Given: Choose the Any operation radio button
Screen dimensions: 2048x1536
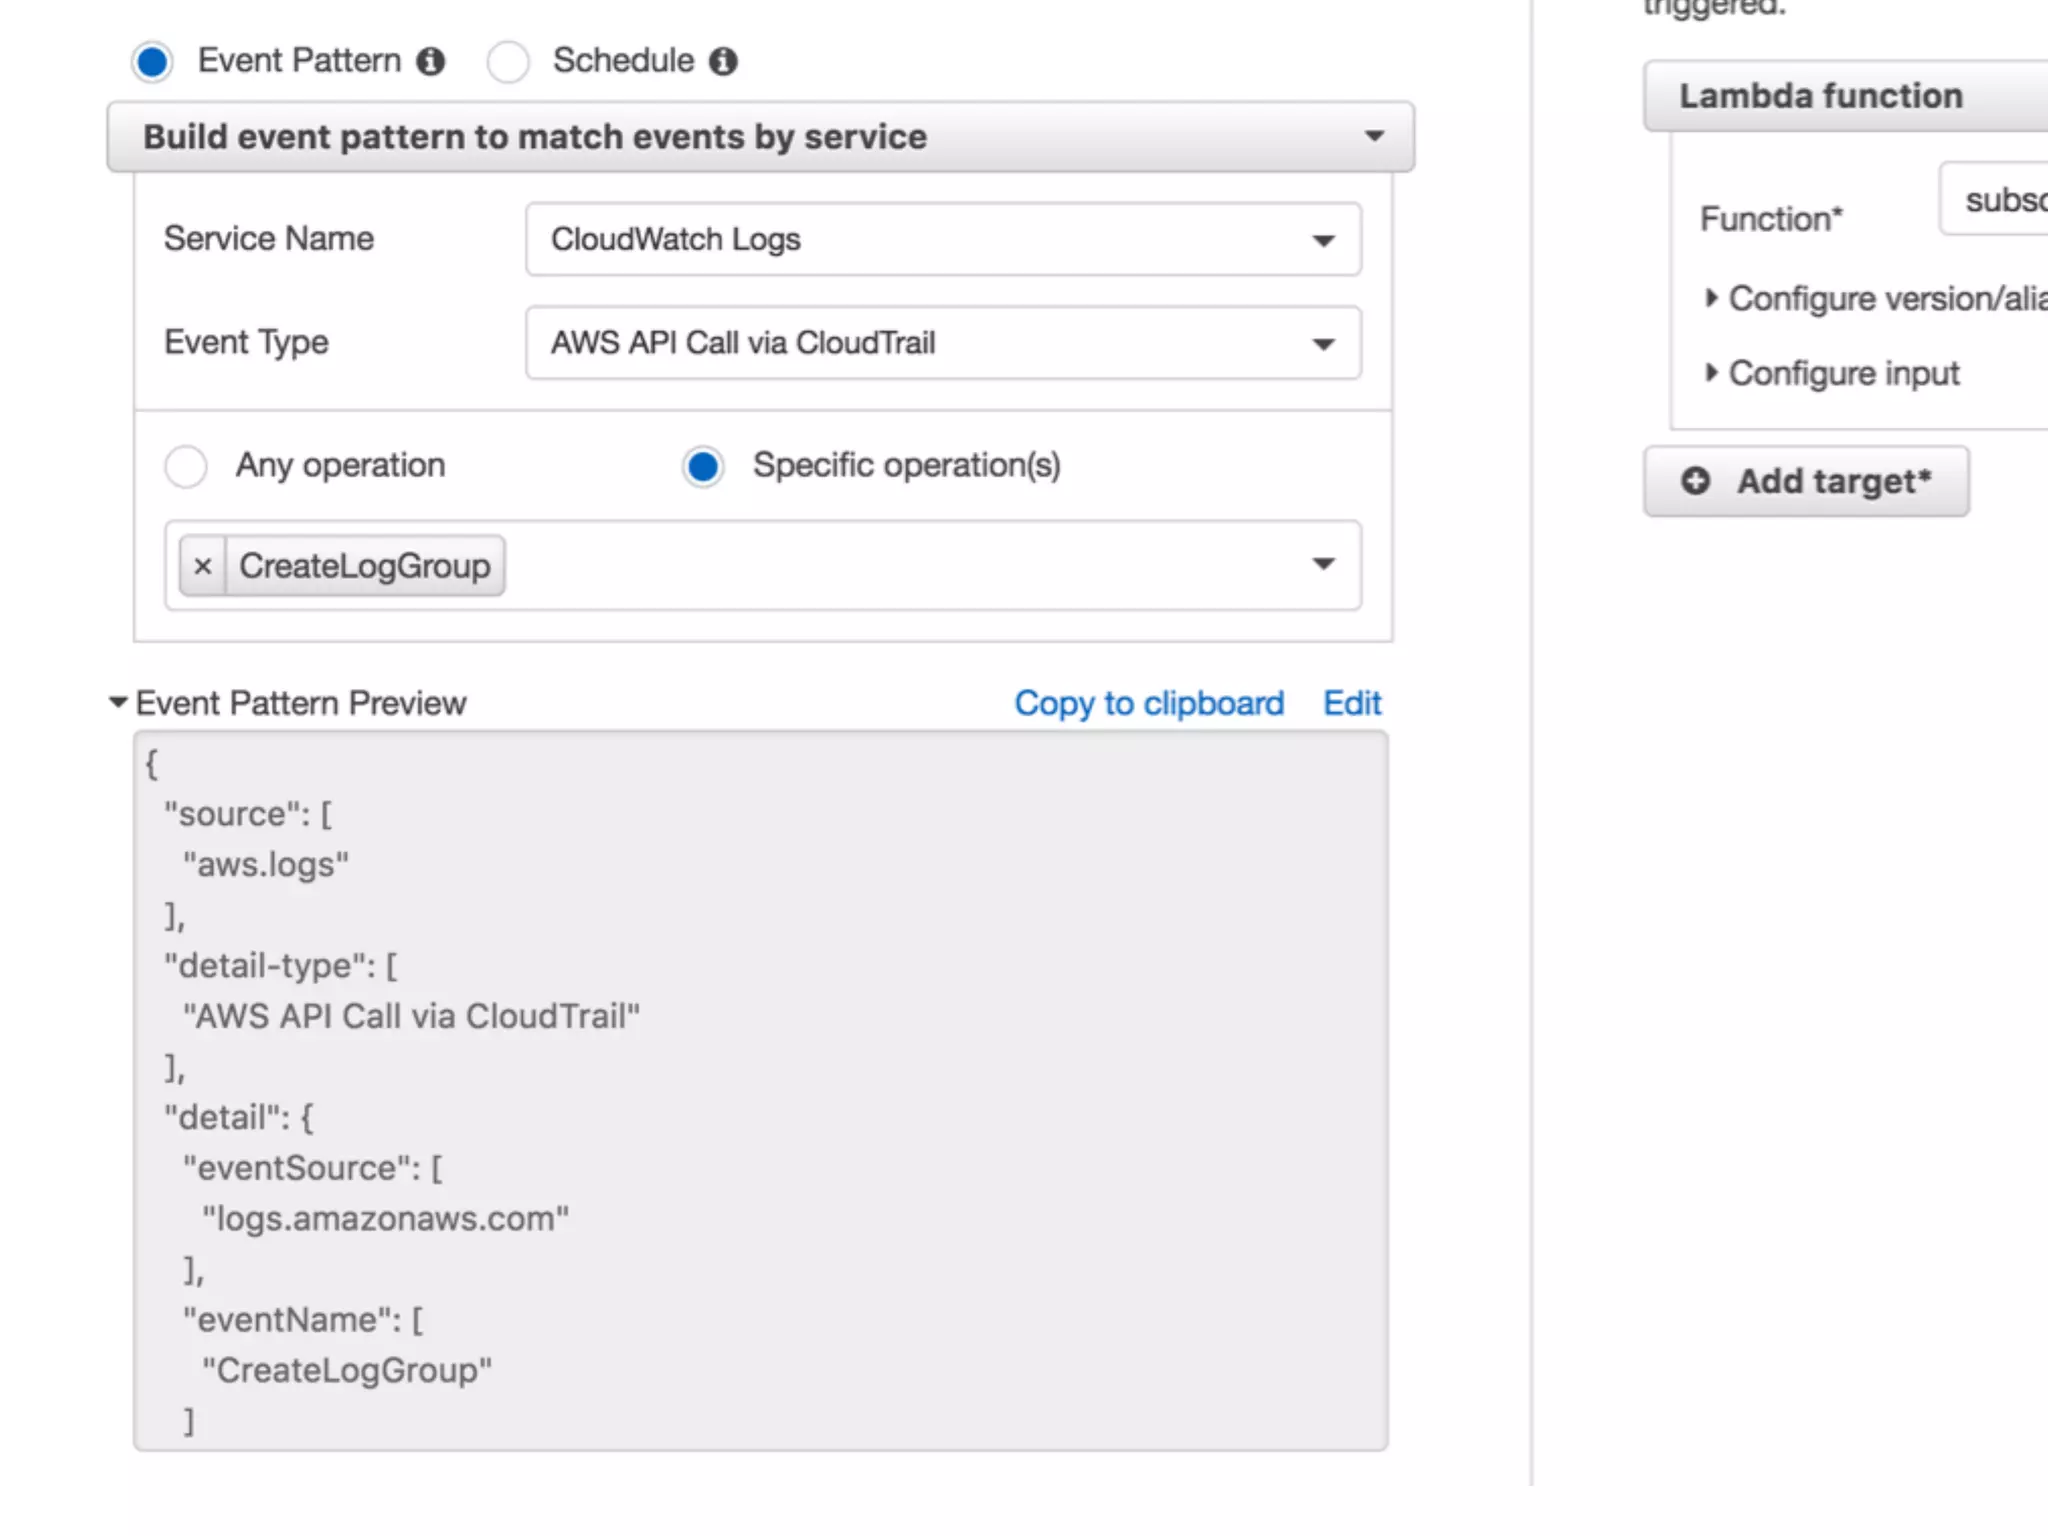Looking at the screenshot, I should pyautogui.click(x=186, y=466).
